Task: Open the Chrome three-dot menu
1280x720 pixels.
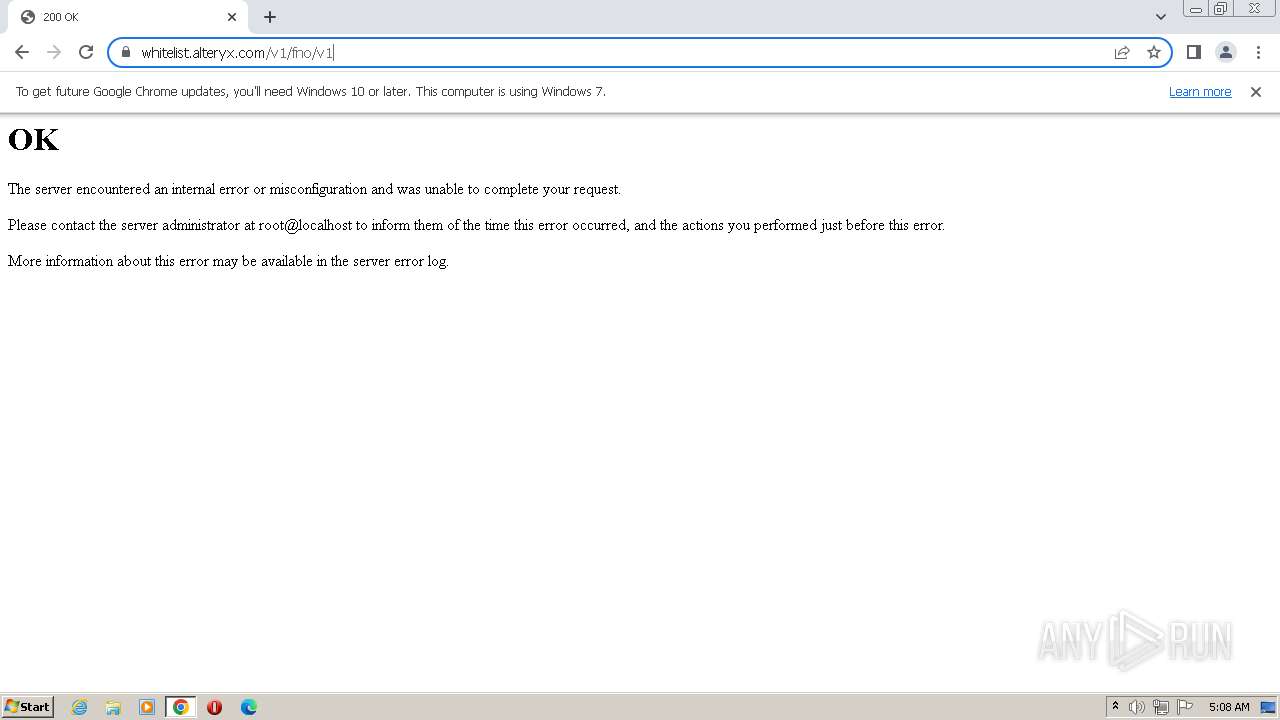Action: [1258, 52]
